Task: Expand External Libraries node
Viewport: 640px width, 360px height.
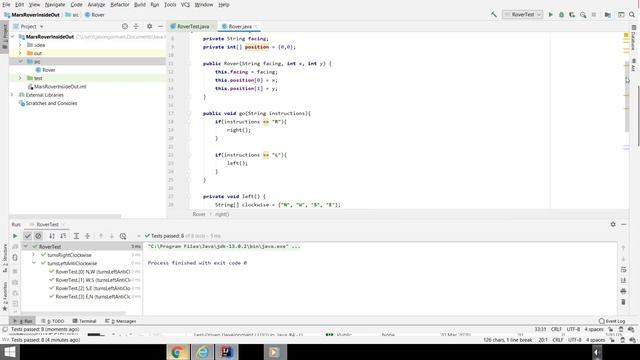Action: 12,95
